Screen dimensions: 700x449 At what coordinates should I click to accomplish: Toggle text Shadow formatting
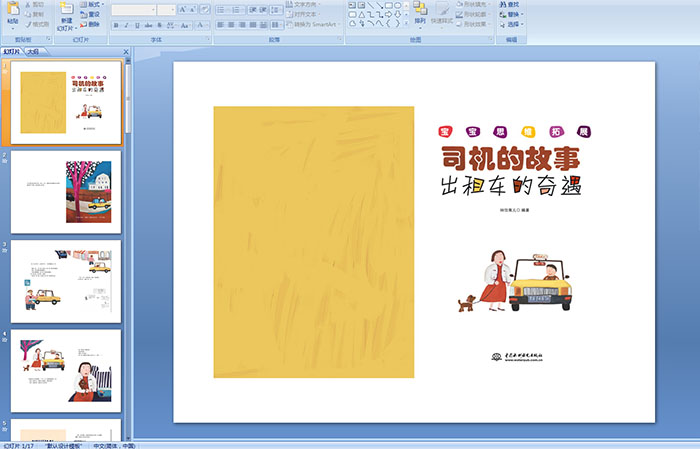tap(159, 25)
